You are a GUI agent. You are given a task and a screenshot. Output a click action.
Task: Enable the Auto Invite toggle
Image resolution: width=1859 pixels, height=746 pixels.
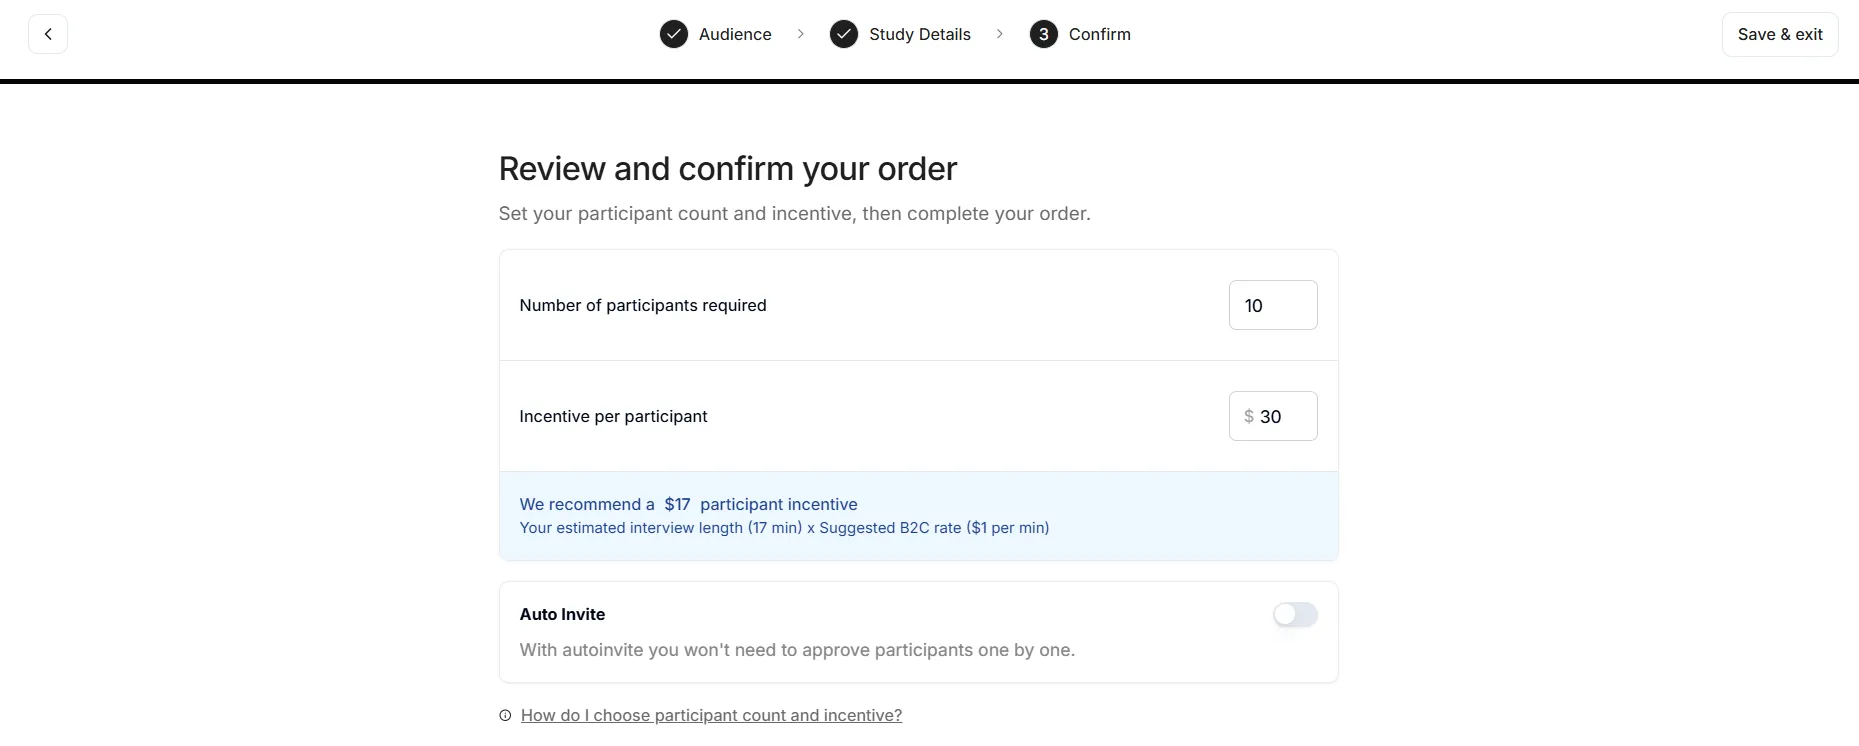(x=1295, y=614)
